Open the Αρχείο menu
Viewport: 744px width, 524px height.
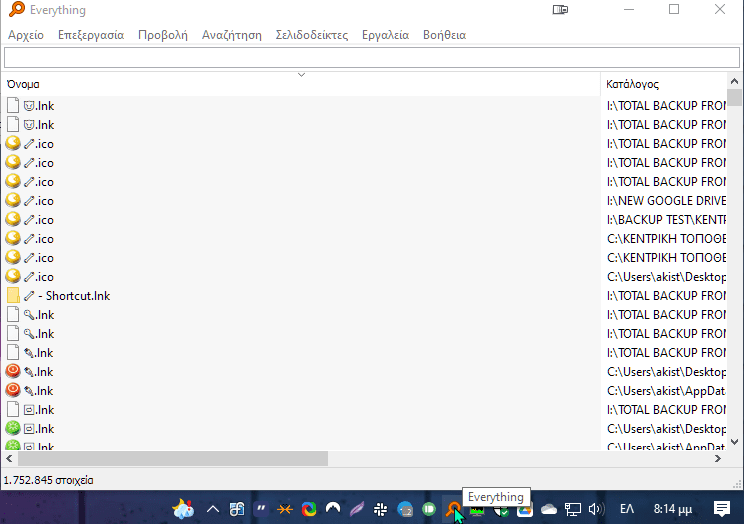[26, 35]
